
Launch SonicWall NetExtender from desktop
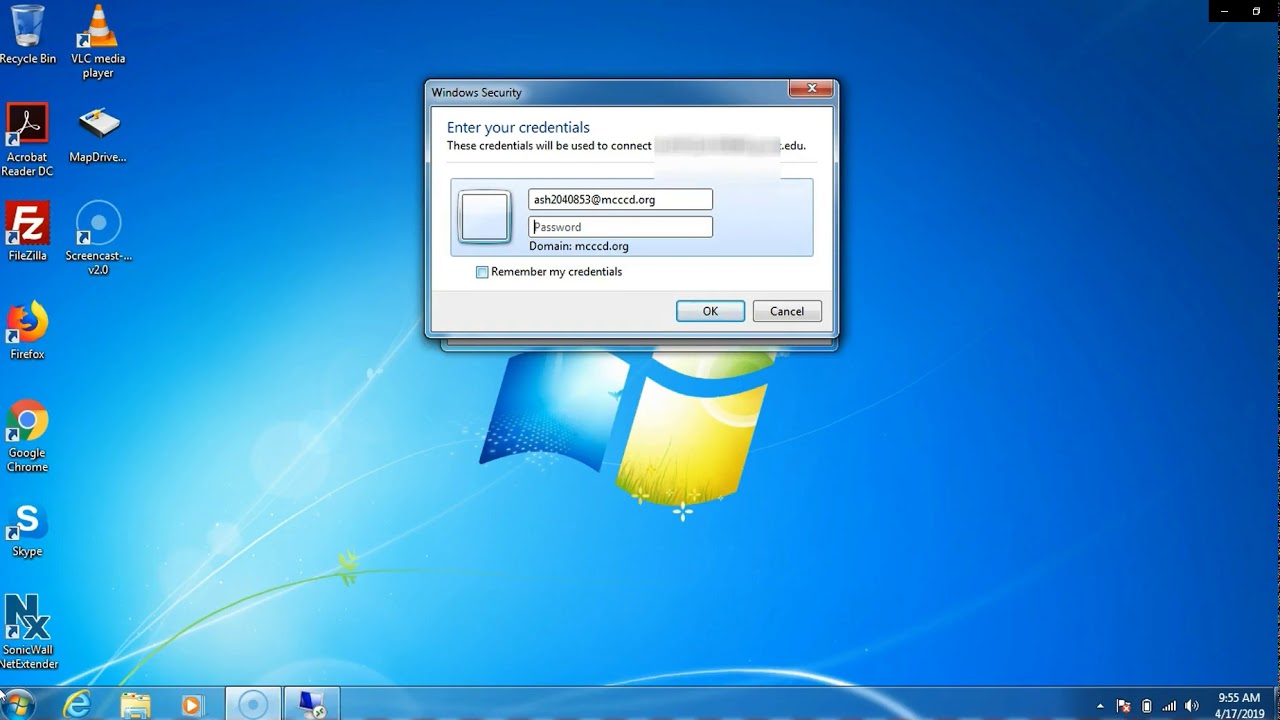coord(27,632)
